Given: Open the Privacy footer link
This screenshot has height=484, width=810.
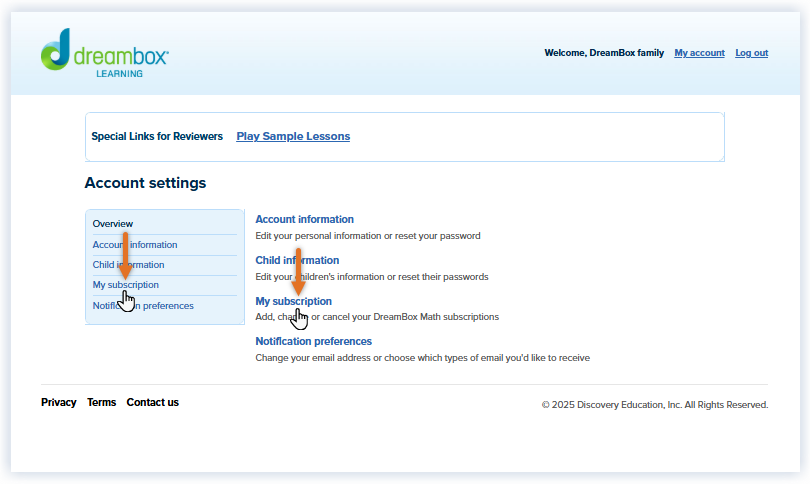Looking at the screenshot, I should coord(58,402).
